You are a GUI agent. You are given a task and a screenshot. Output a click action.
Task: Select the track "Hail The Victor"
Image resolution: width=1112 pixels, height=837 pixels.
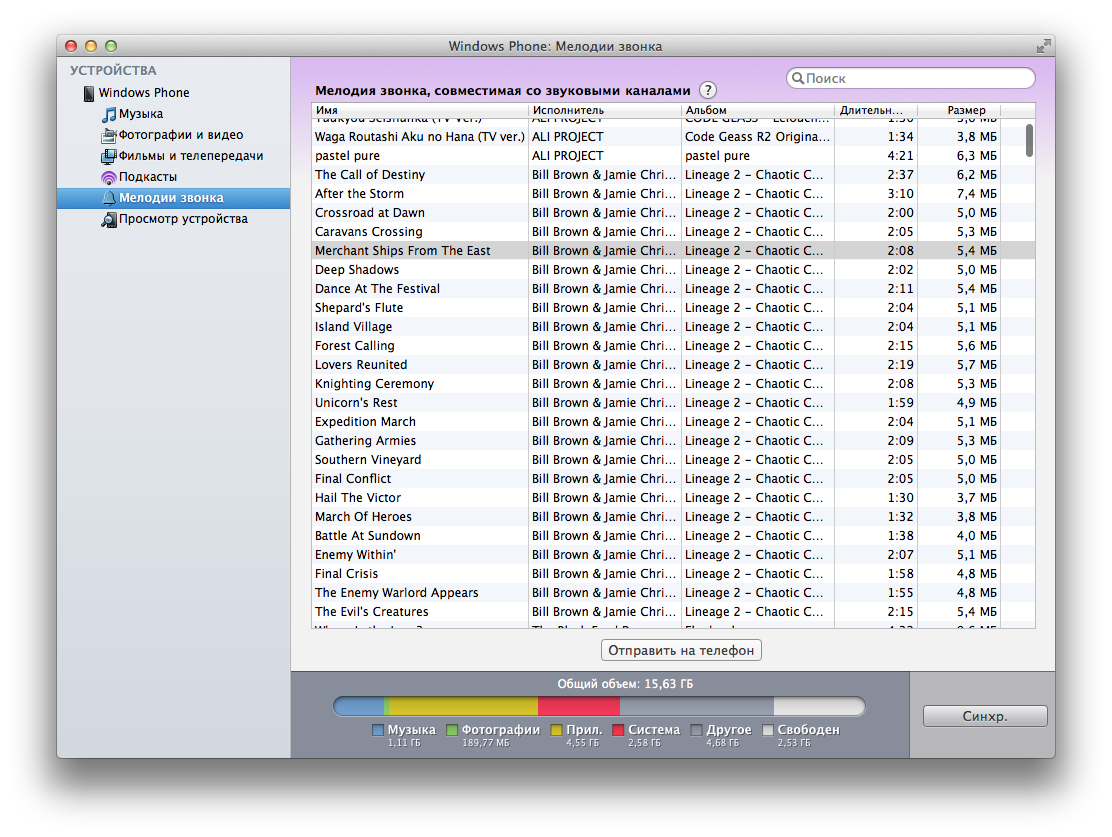tap(673, 498)
